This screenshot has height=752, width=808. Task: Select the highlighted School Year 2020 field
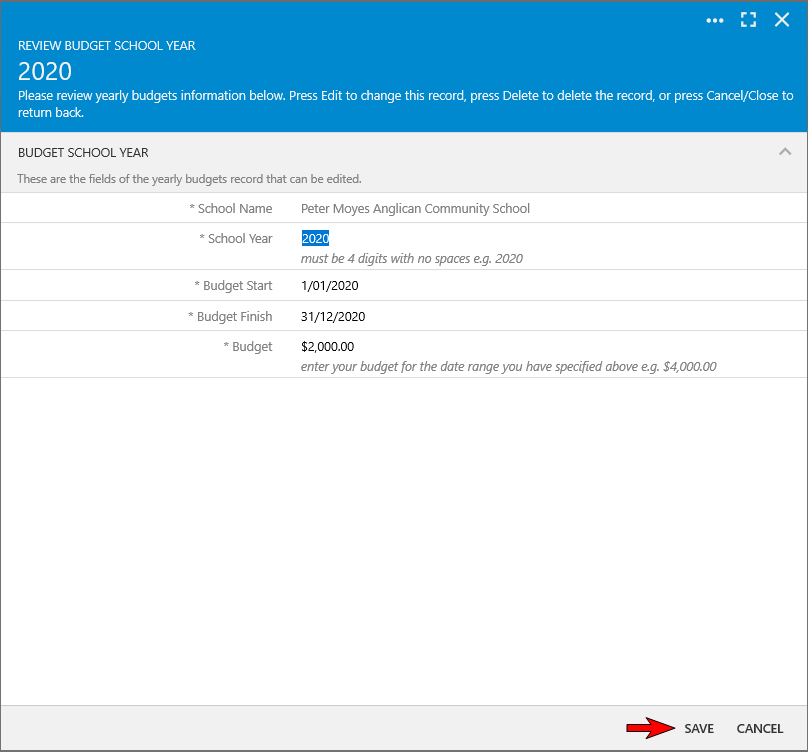click(x=316, y=239)
